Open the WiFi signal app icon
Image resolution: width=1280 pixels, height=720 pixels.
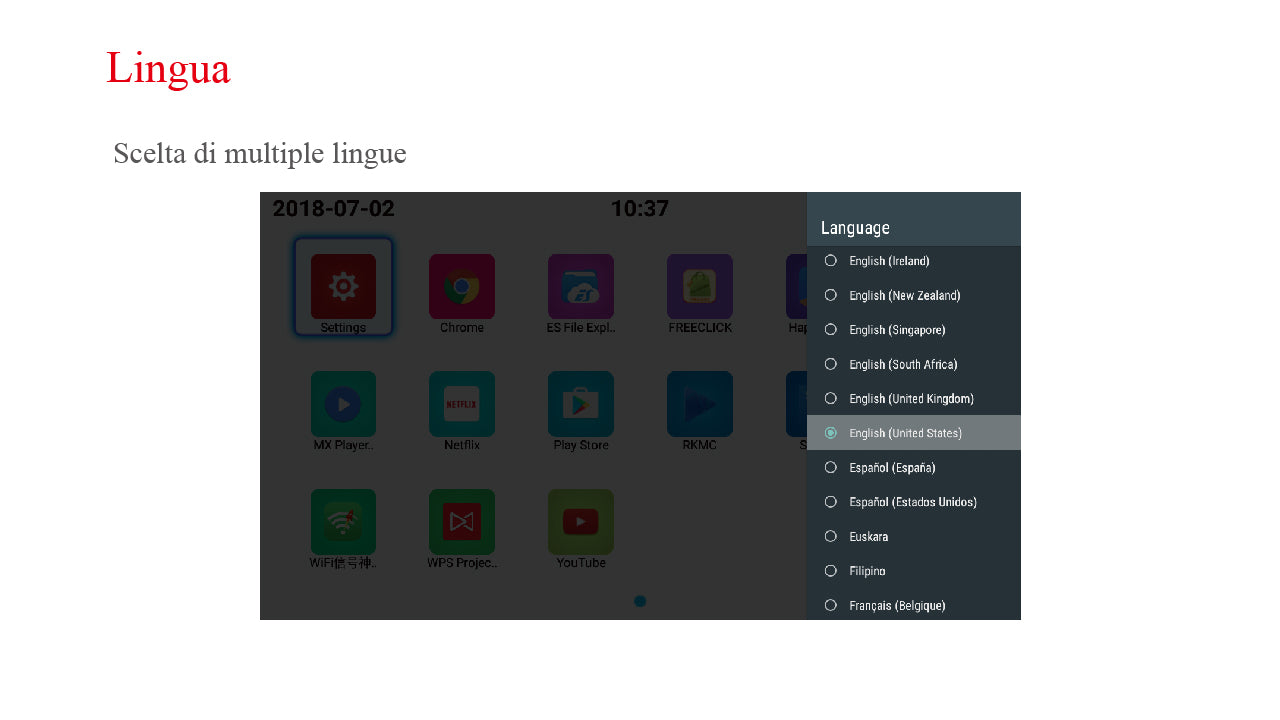point(343,522)
